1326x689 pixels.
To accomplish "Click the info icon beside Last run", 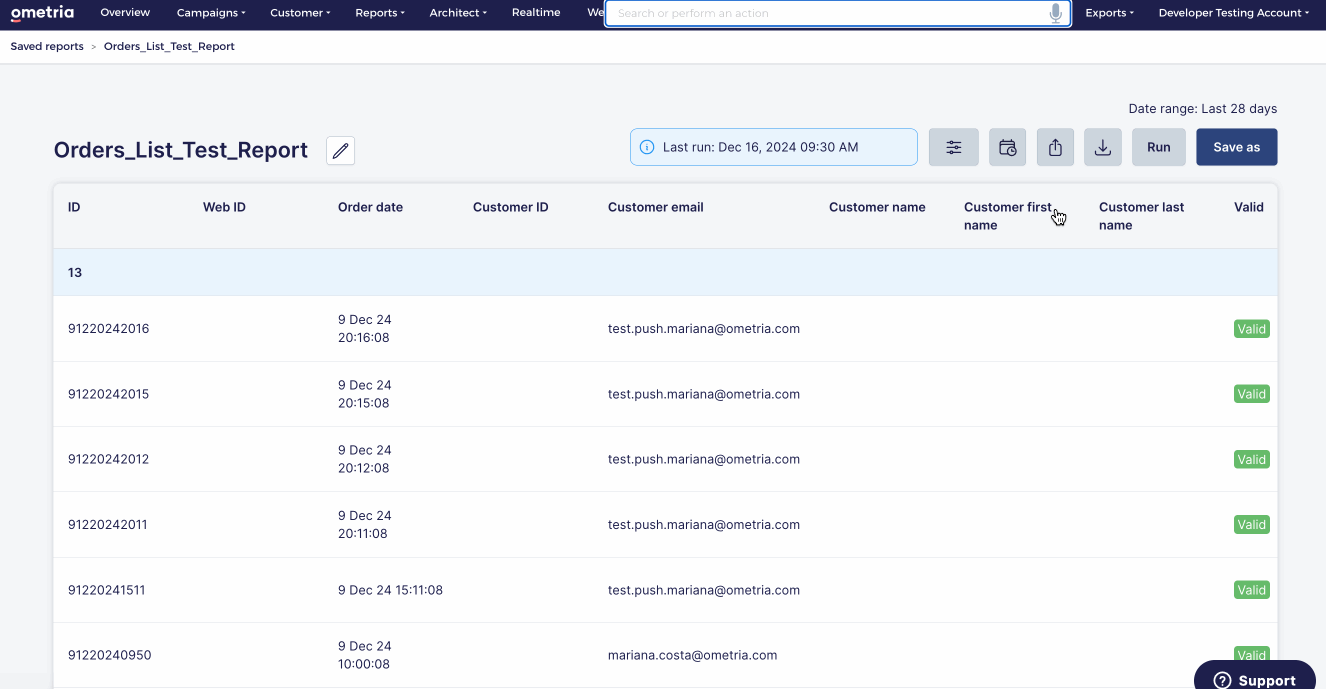I will 646,147.
